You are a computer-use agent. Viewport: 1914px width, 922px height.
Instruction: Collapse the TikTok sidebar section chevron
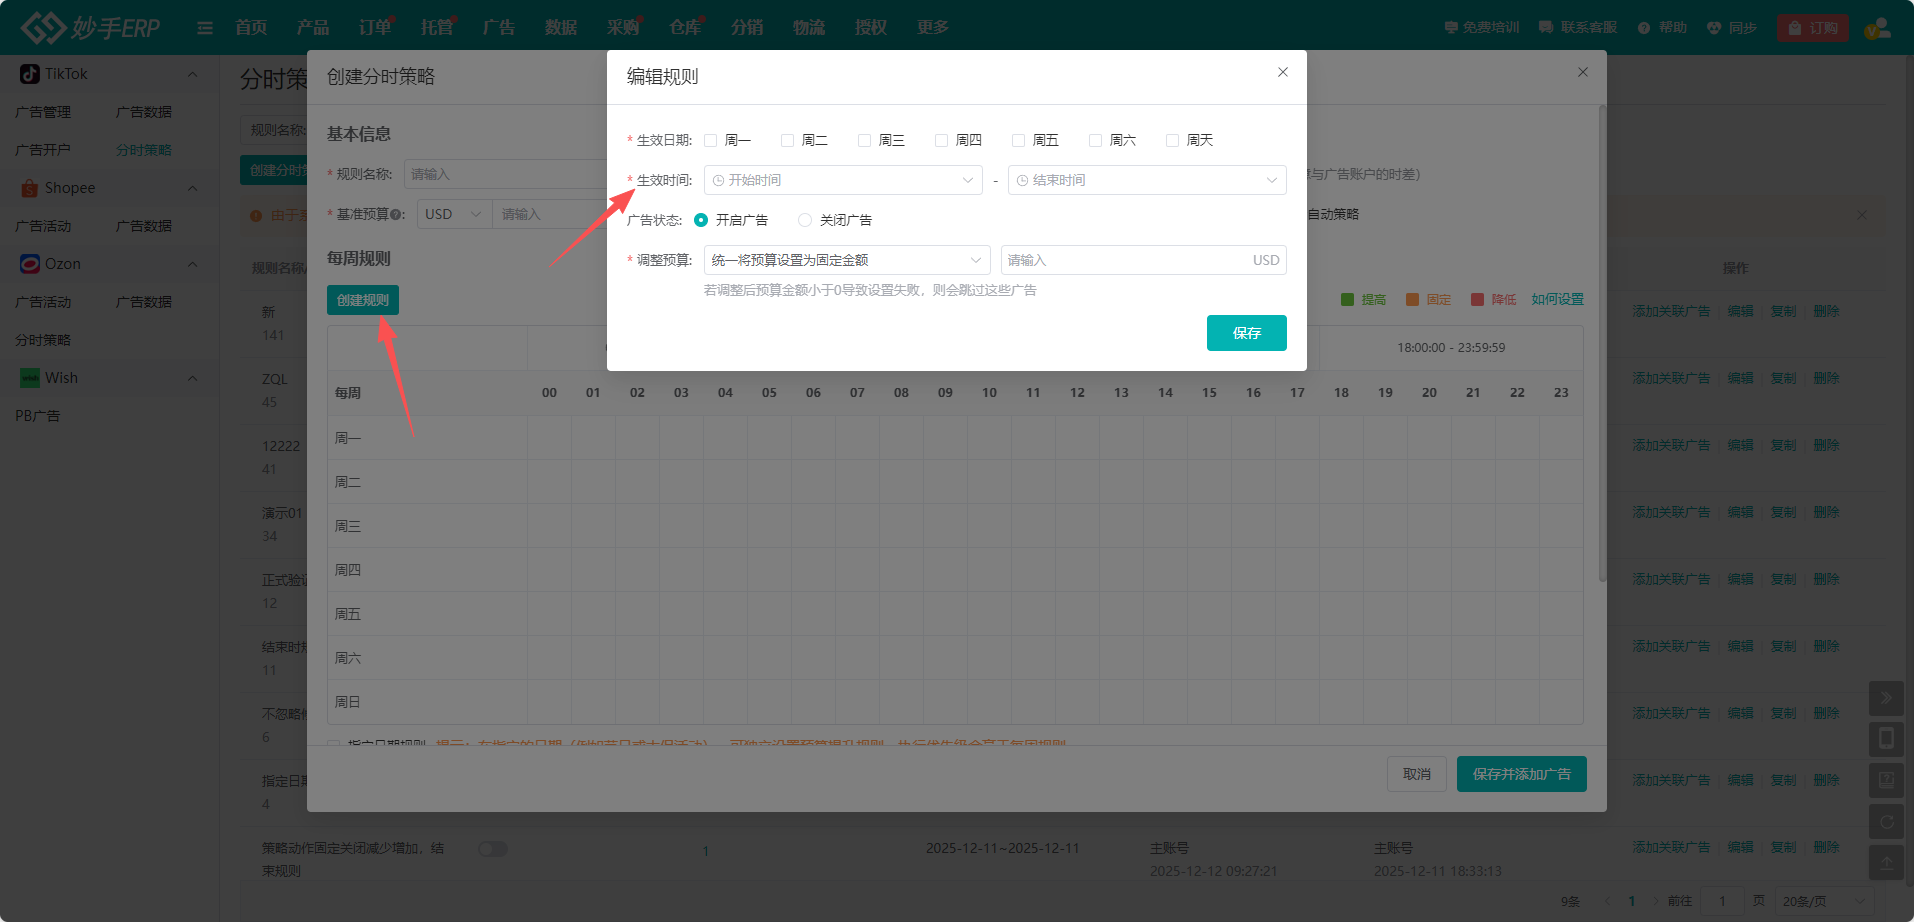pyautogui.click(x=193, y=73)
